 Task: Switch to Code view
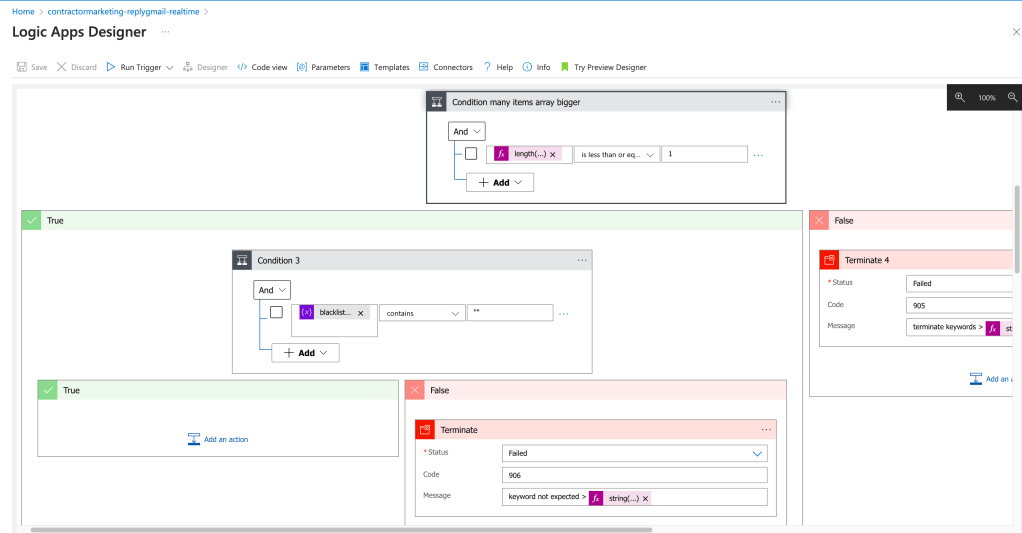[x=262, y=67]
